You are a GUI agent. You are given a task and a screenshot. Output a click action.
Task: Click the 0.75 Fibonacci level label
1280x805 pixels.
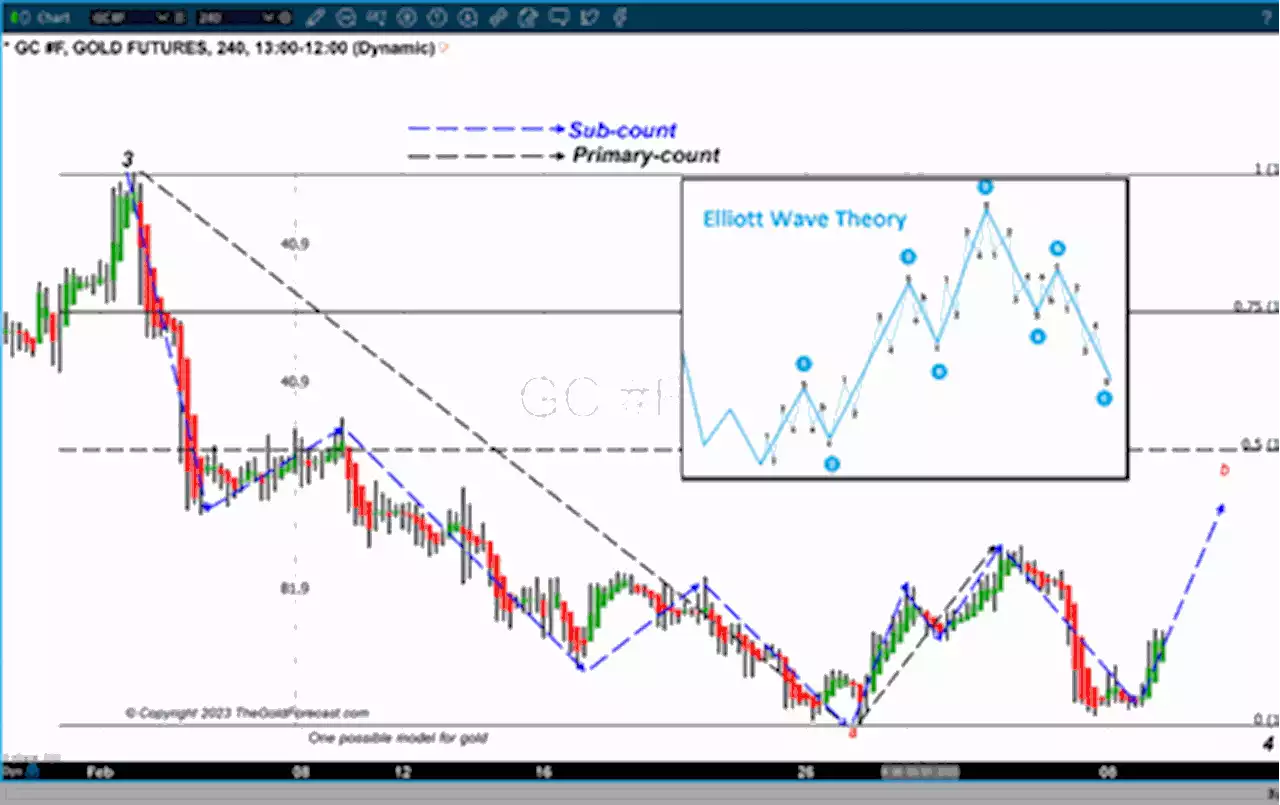click(1256, 307)
